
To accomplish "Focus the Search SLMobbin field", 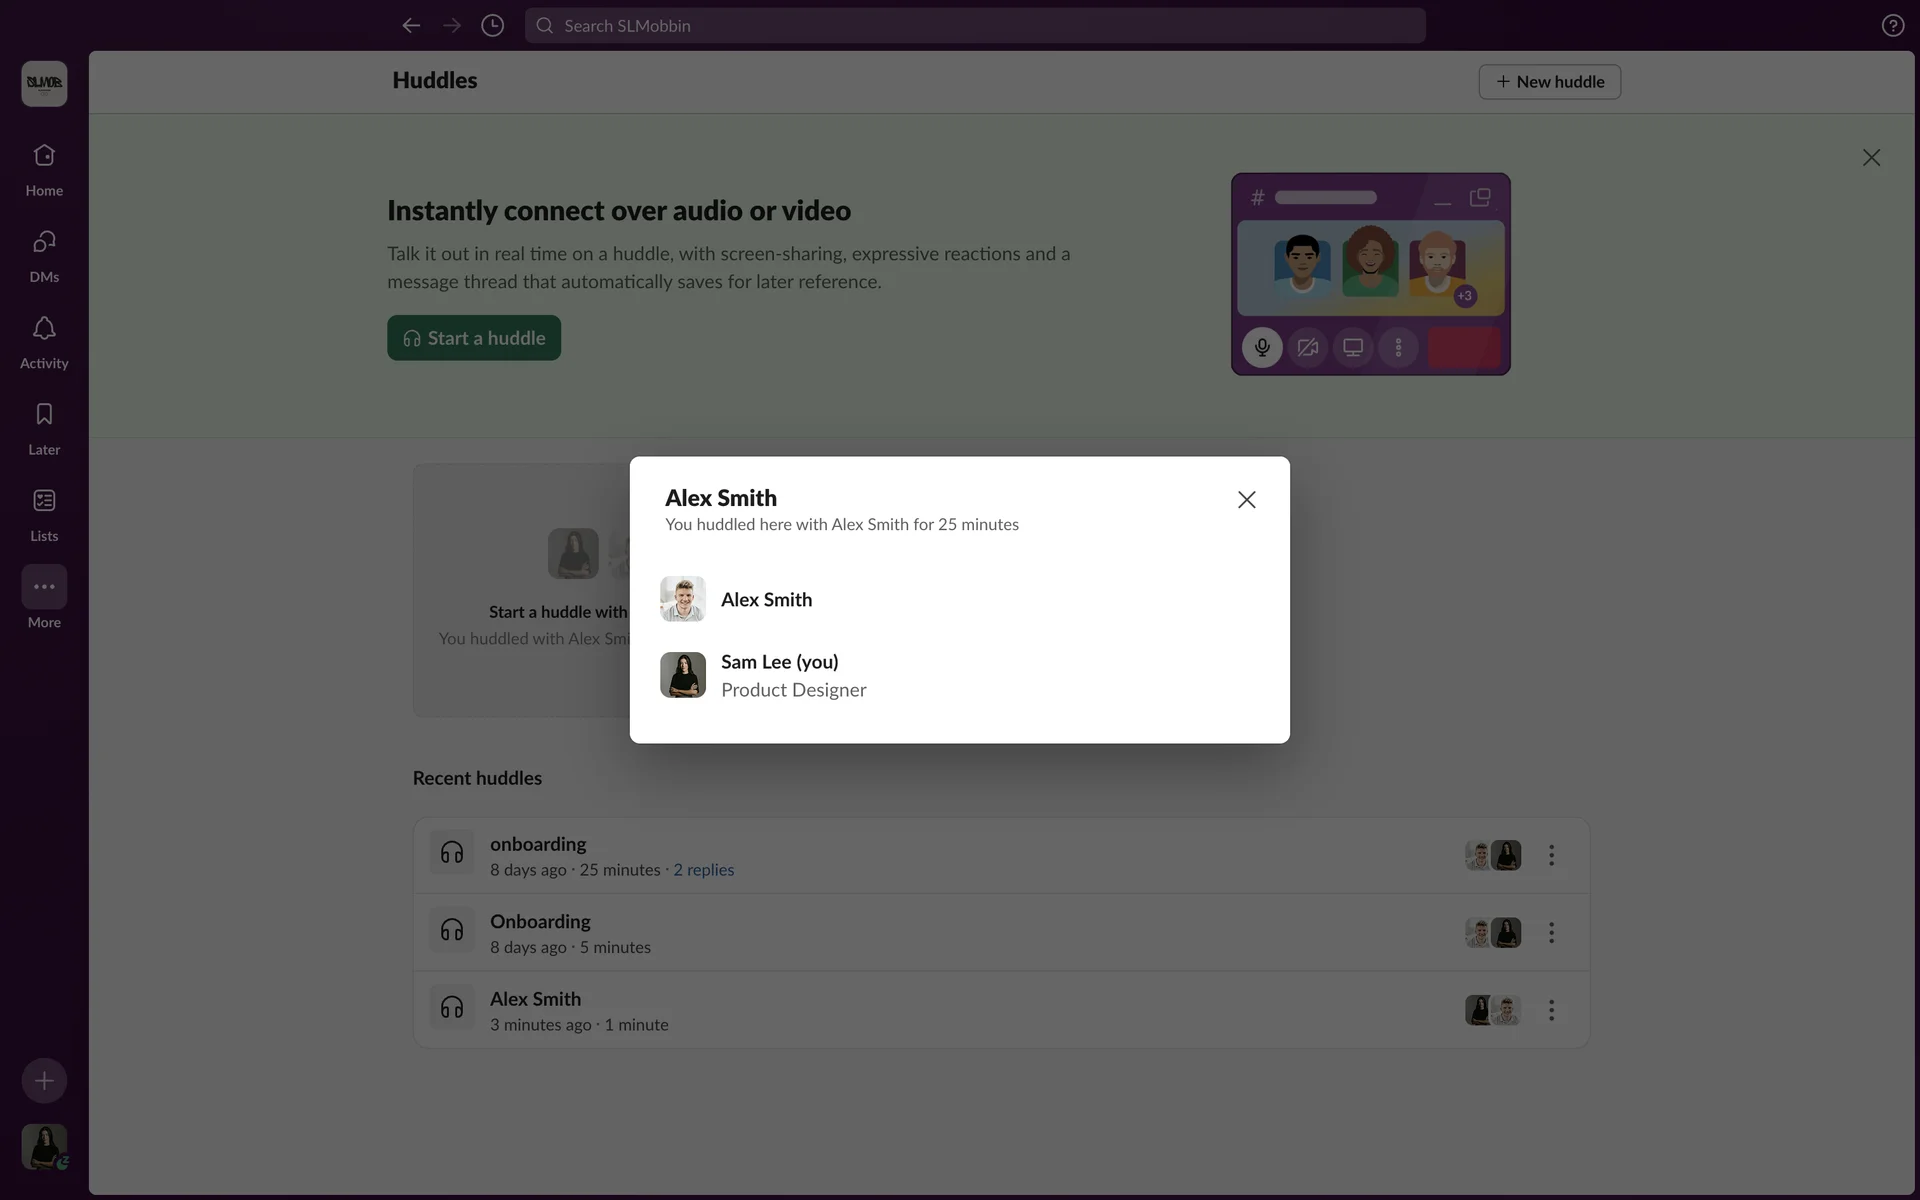I will (975, 26).
